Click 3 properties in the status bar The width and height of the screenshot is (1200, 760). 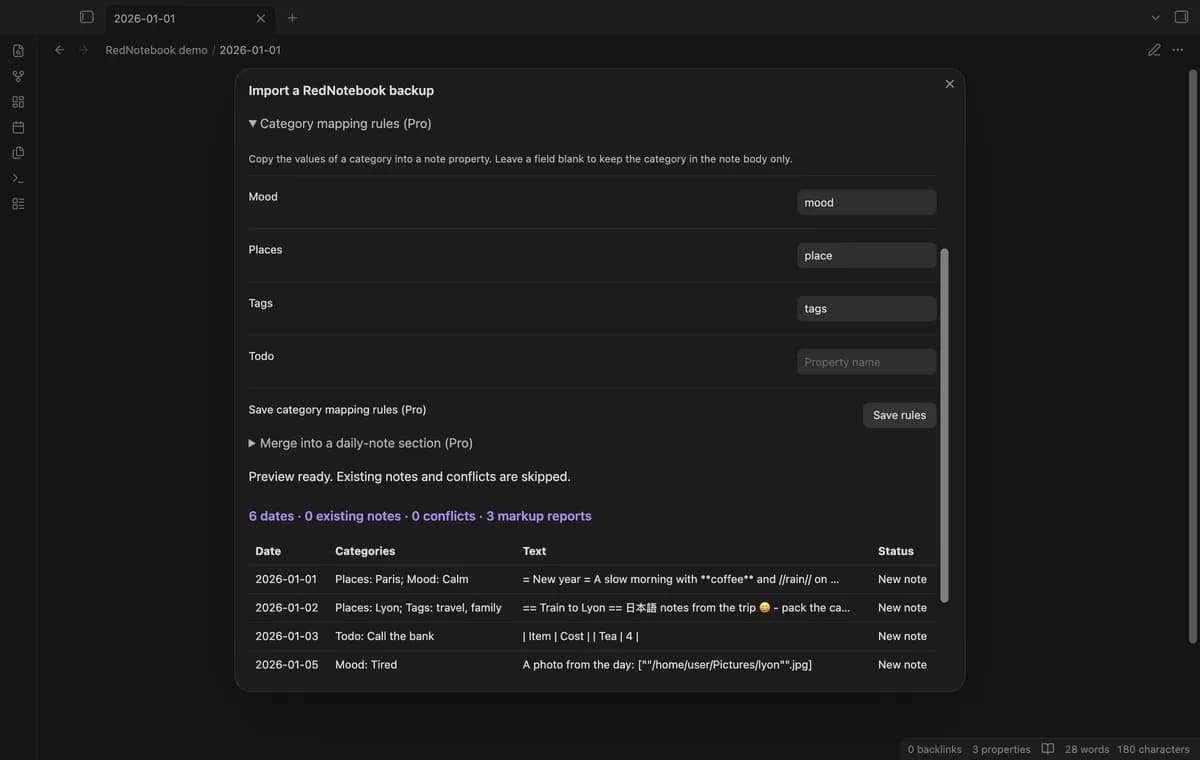click(1001, 749)
